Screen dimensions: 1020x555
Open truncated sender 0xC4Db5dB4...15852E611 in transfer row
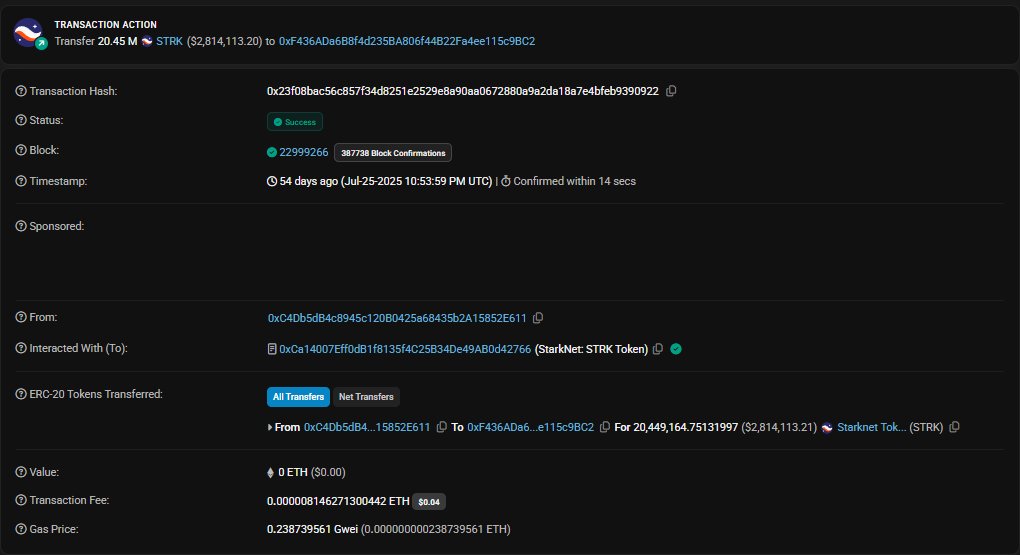tap(367, 427)
